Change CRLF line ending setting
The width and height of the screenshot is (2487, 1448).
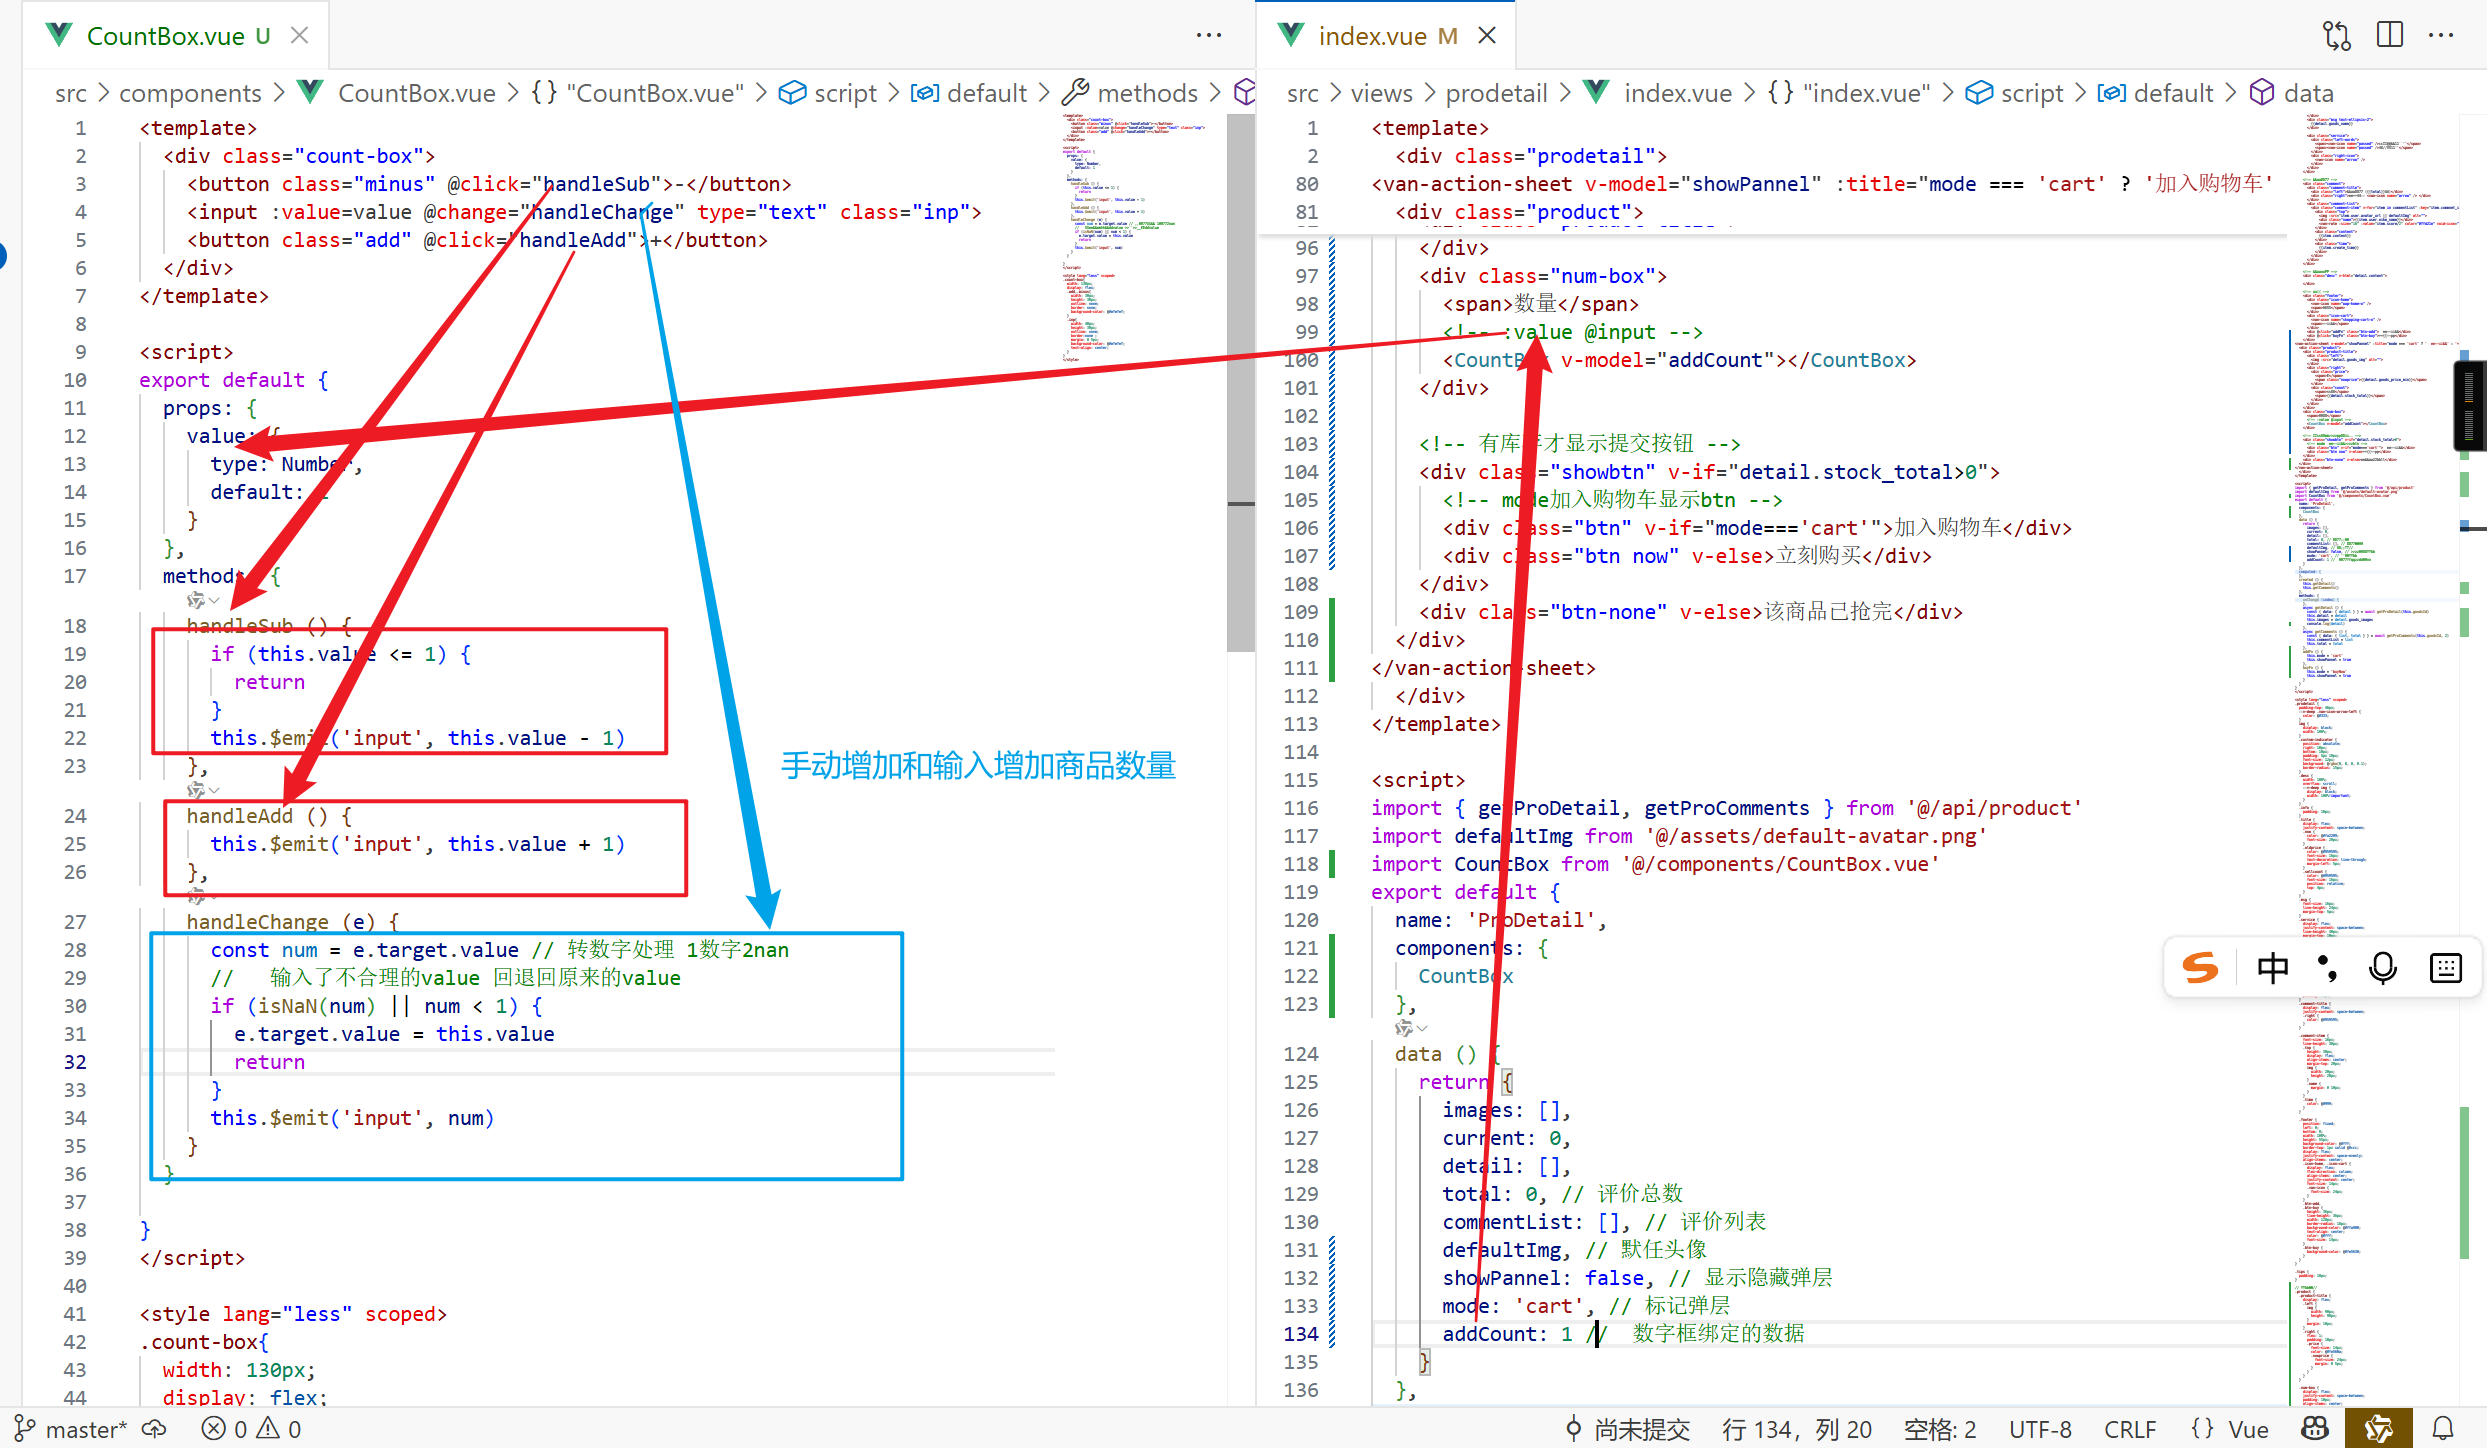(x=2129, y=1429)
